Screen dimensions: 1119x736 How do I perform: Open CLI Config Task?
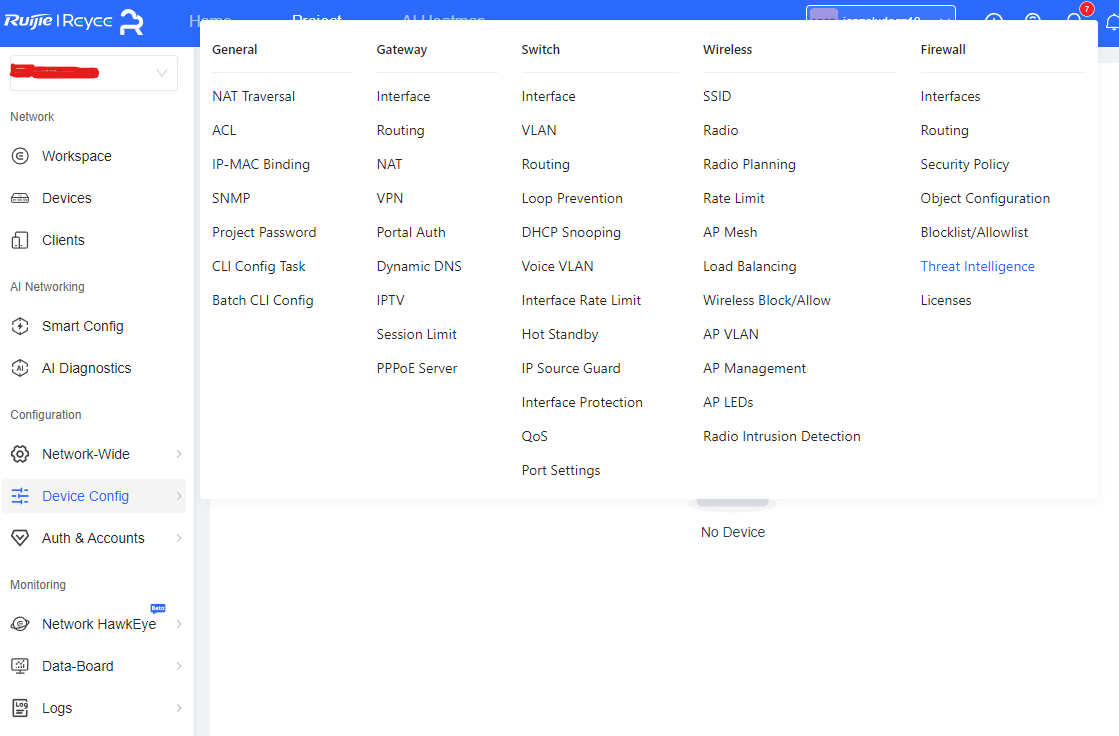[x=258, y=266]
